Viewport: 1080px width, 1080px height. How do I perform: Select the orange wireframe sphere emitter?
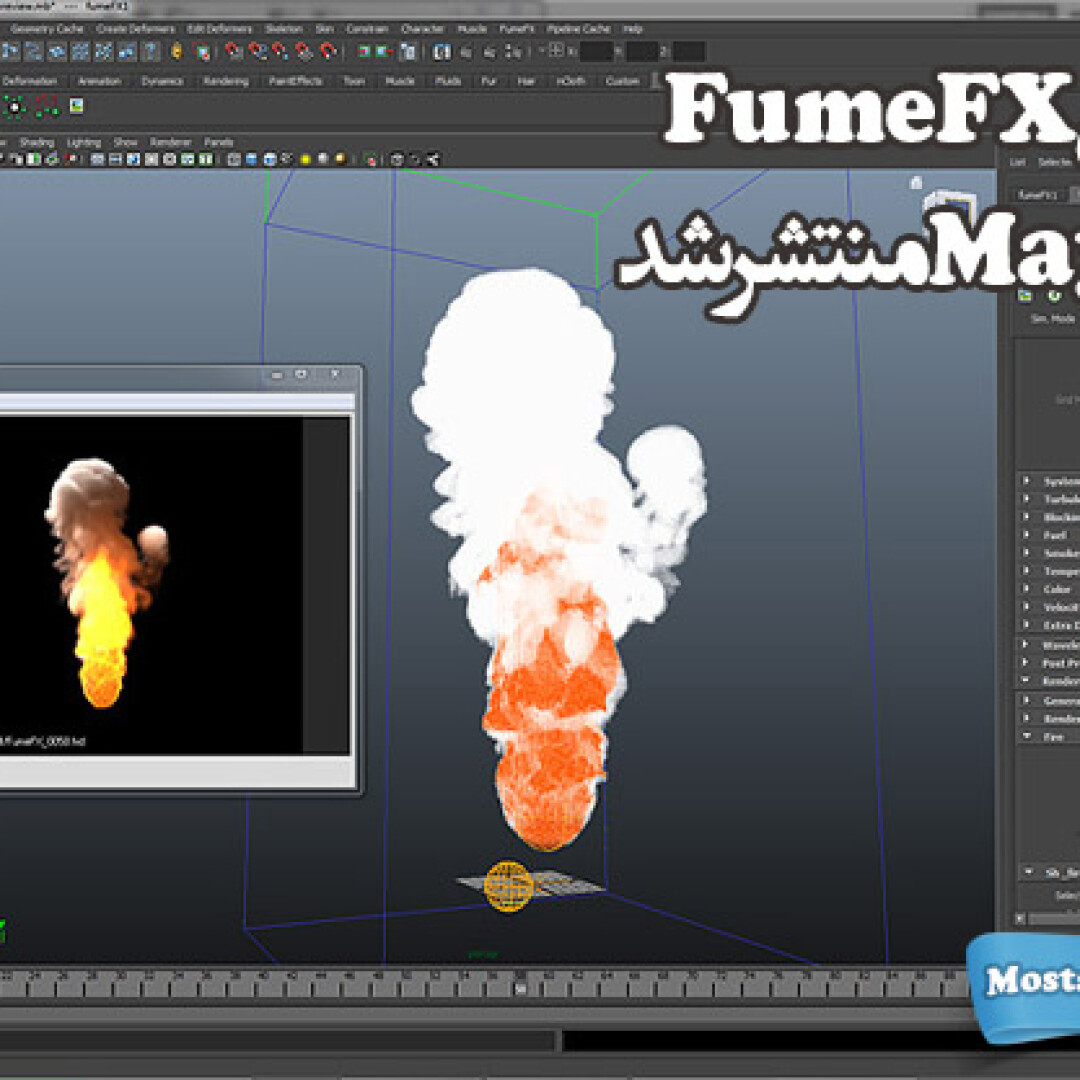point(508,886)
